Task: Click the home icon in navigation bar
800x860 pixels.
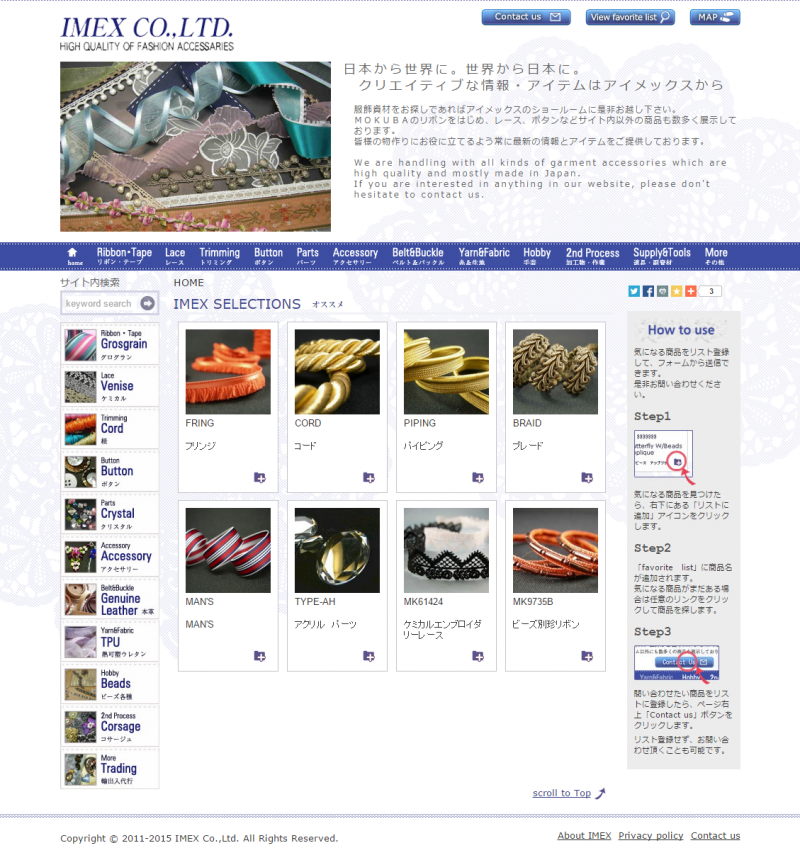Action: point(73,256)
